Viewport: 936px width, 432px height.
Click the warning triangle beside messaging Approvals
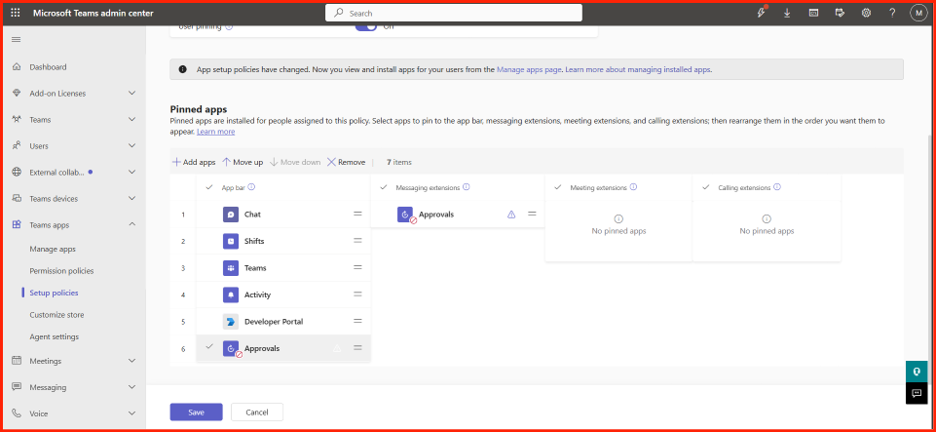tap(511, 214)
